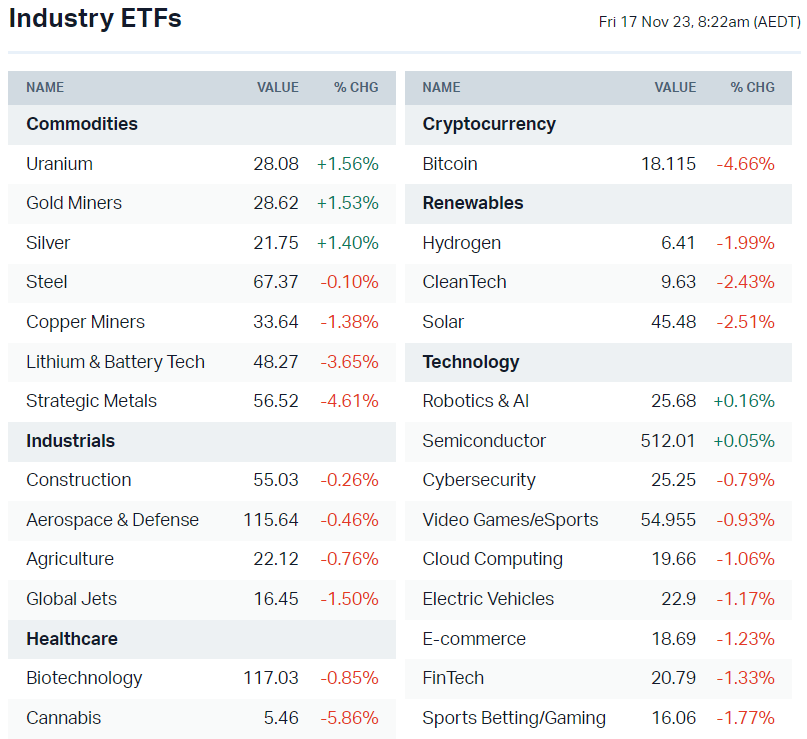This screenshot has width=807, height=739.
Task: Click the Bitcoin ETF name
Action: pyautogui.click(x=450, y=164)
